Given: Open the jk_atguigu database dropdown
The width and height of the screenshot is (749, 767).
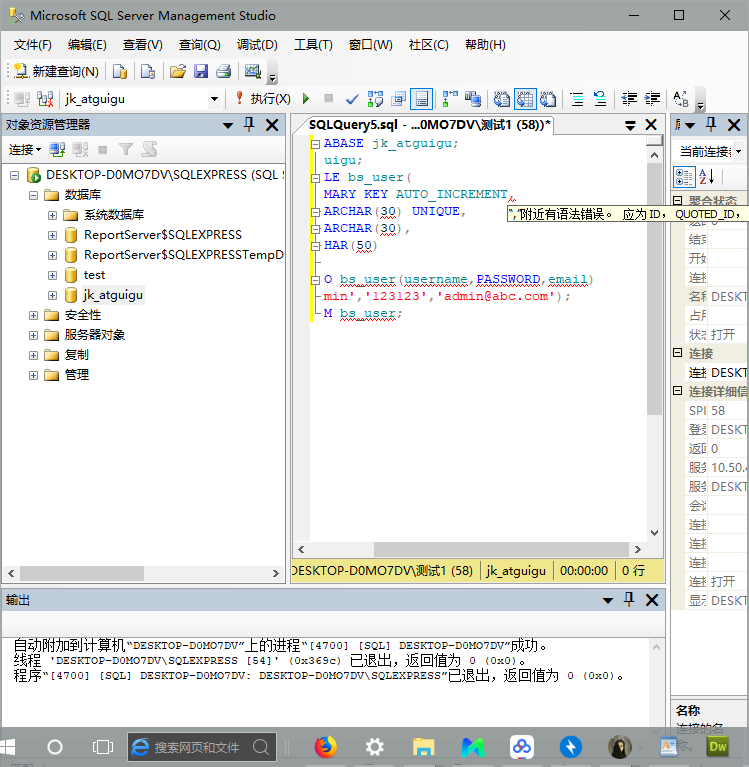Looking at the screenshot, I should 214,99.
